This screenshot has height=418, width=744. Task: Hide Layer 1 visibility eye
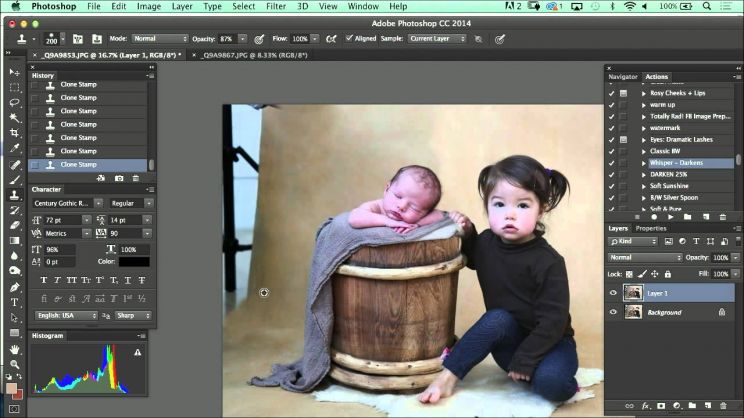point(613,293)
